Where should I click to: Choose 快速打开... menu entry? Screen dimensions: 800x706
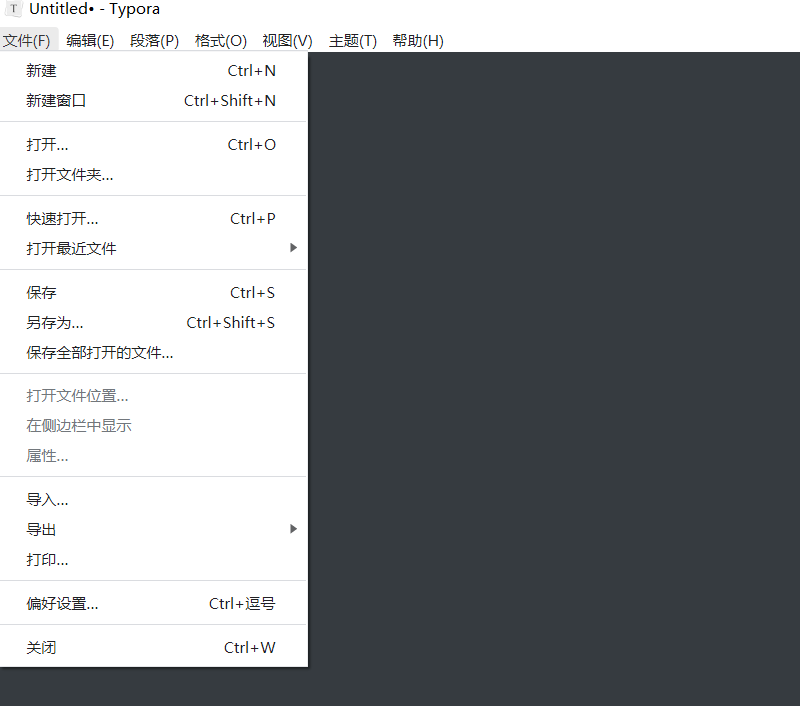coord(154,219)
